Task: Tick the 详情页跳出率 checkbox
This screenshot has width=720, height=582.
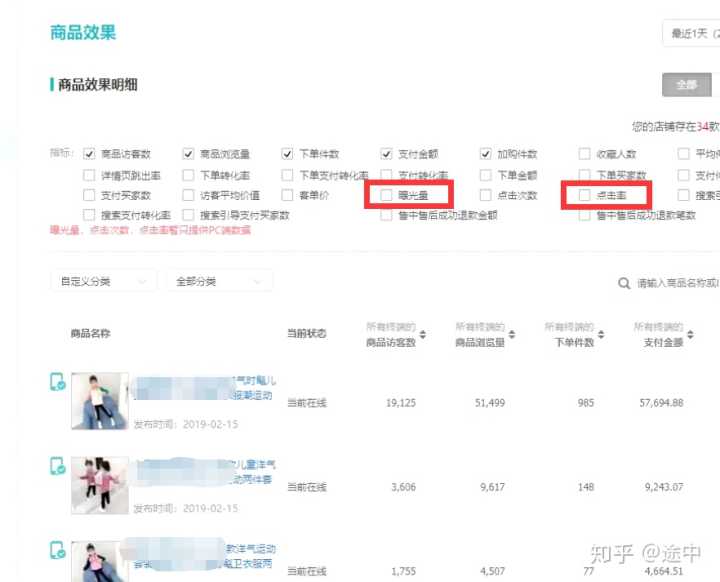Action: 89,175
